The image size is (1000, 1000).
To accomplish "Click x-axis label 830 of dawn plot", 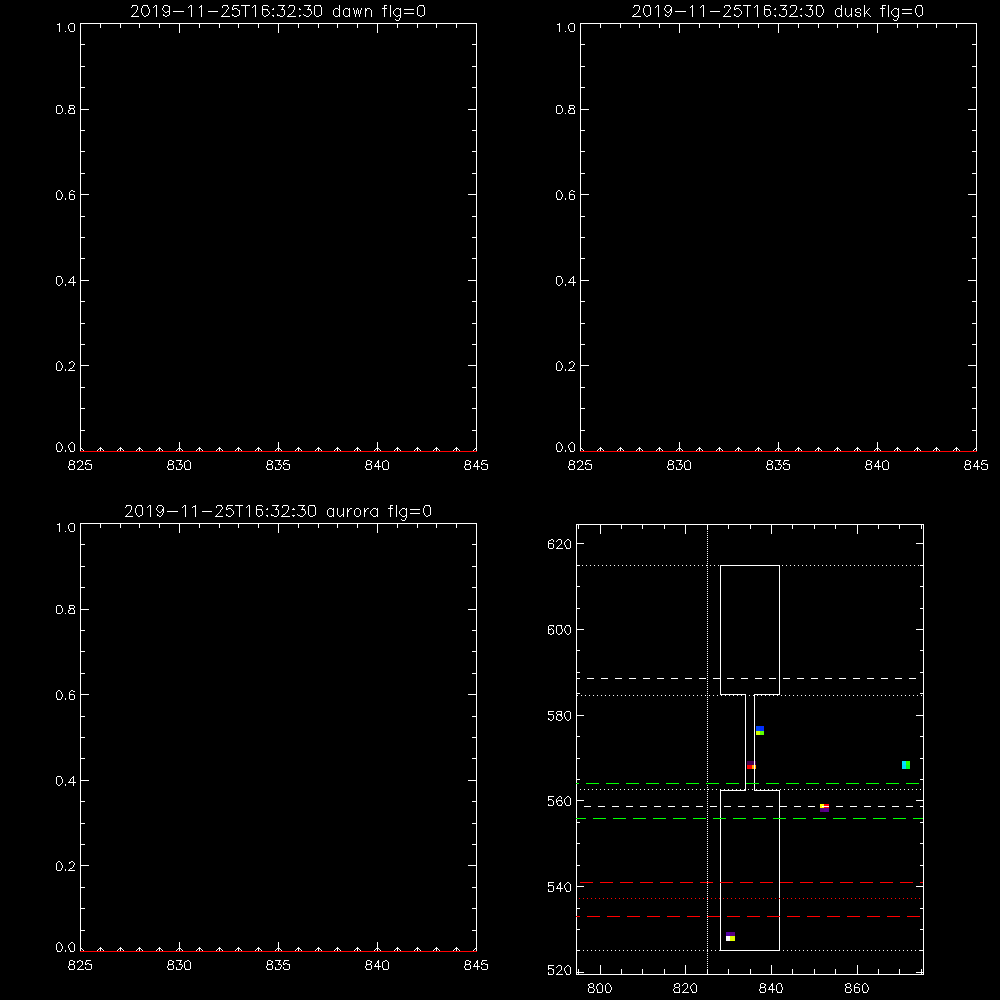I will [179, 466].
